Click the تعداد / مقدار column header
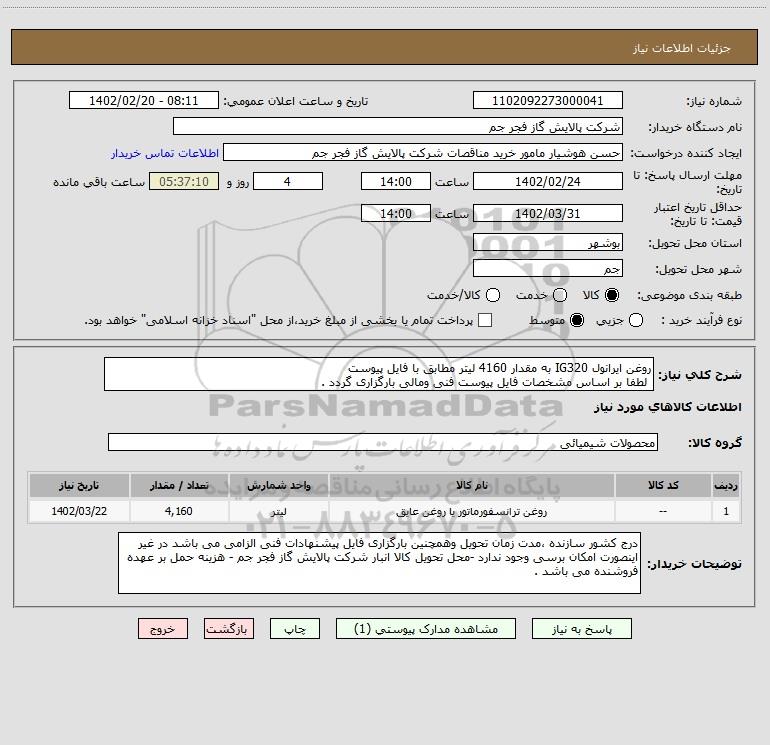Image resolution: width=770 pixels, height=745 pixels. pyautogui.click(x=179, y=485)
